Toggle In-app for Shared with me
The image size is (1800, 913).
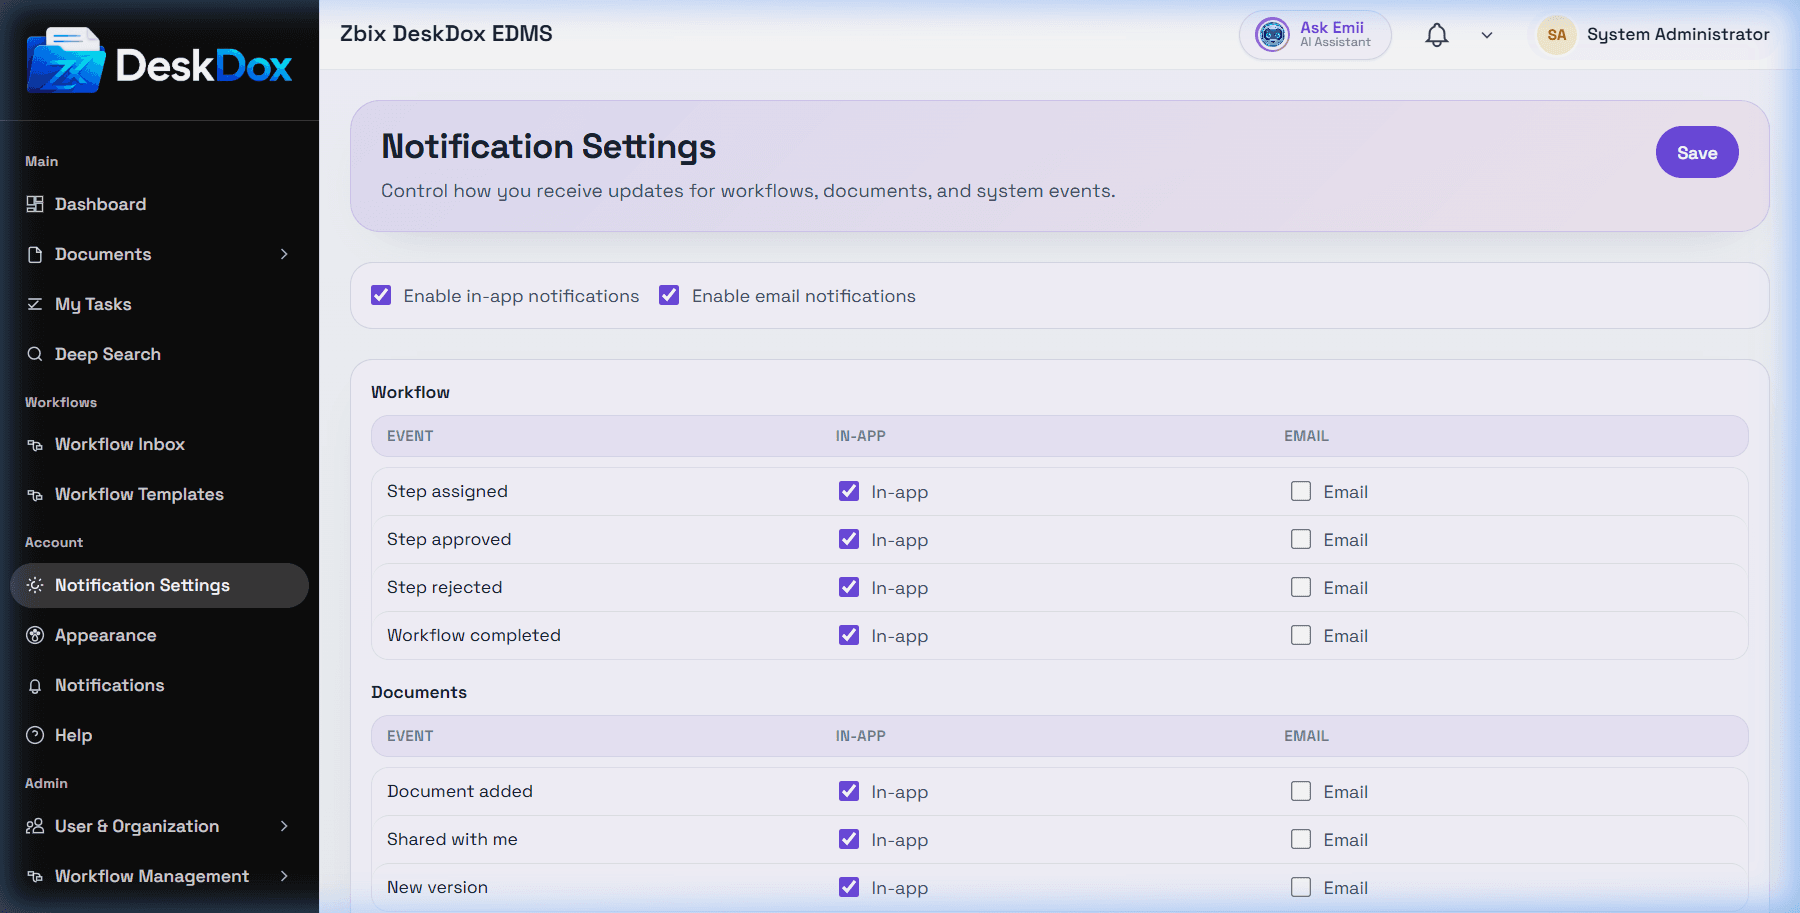tap(849, 839)
